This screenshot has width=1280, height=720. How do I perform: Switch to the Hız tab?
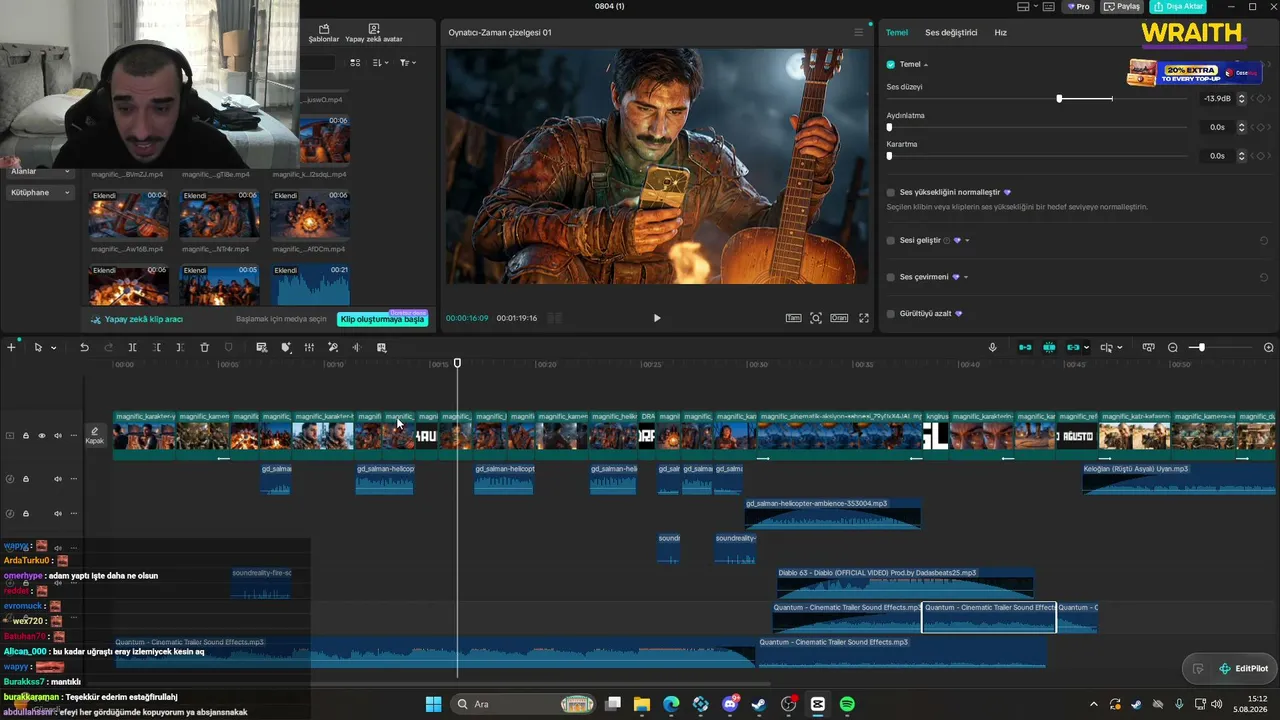pyautogui.click(x=1000, y=33)
